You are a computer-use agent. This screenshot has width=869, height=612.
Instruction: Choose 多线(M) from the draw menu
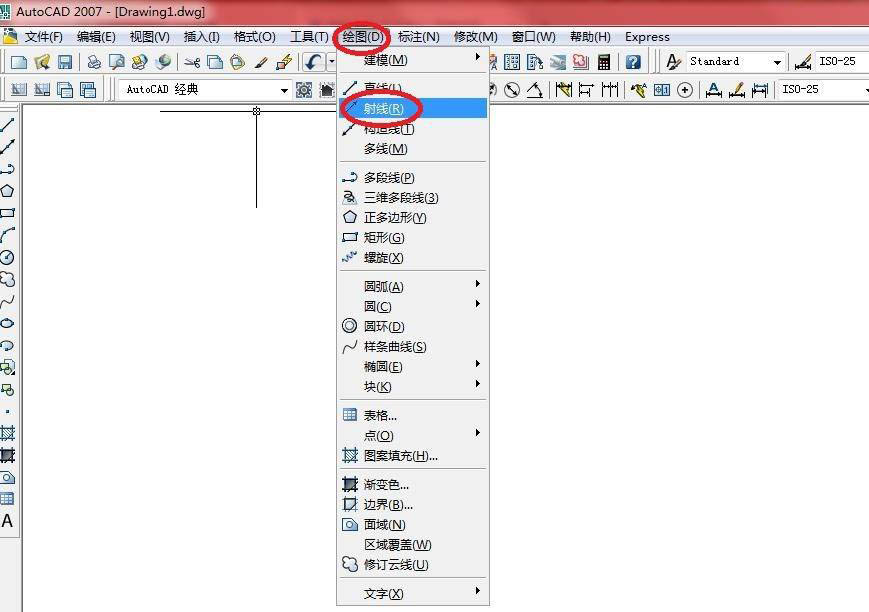[x=413, y=149]
